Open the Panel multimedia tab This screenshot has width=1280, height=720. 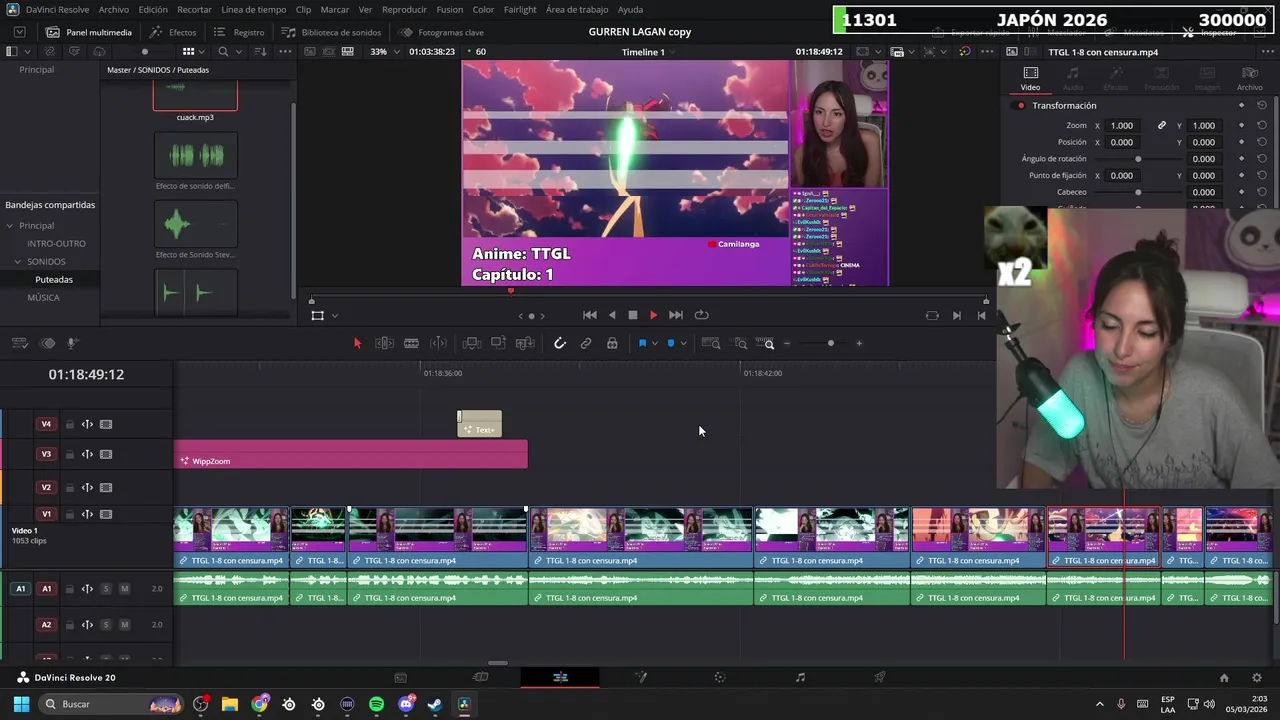[88, 32]
